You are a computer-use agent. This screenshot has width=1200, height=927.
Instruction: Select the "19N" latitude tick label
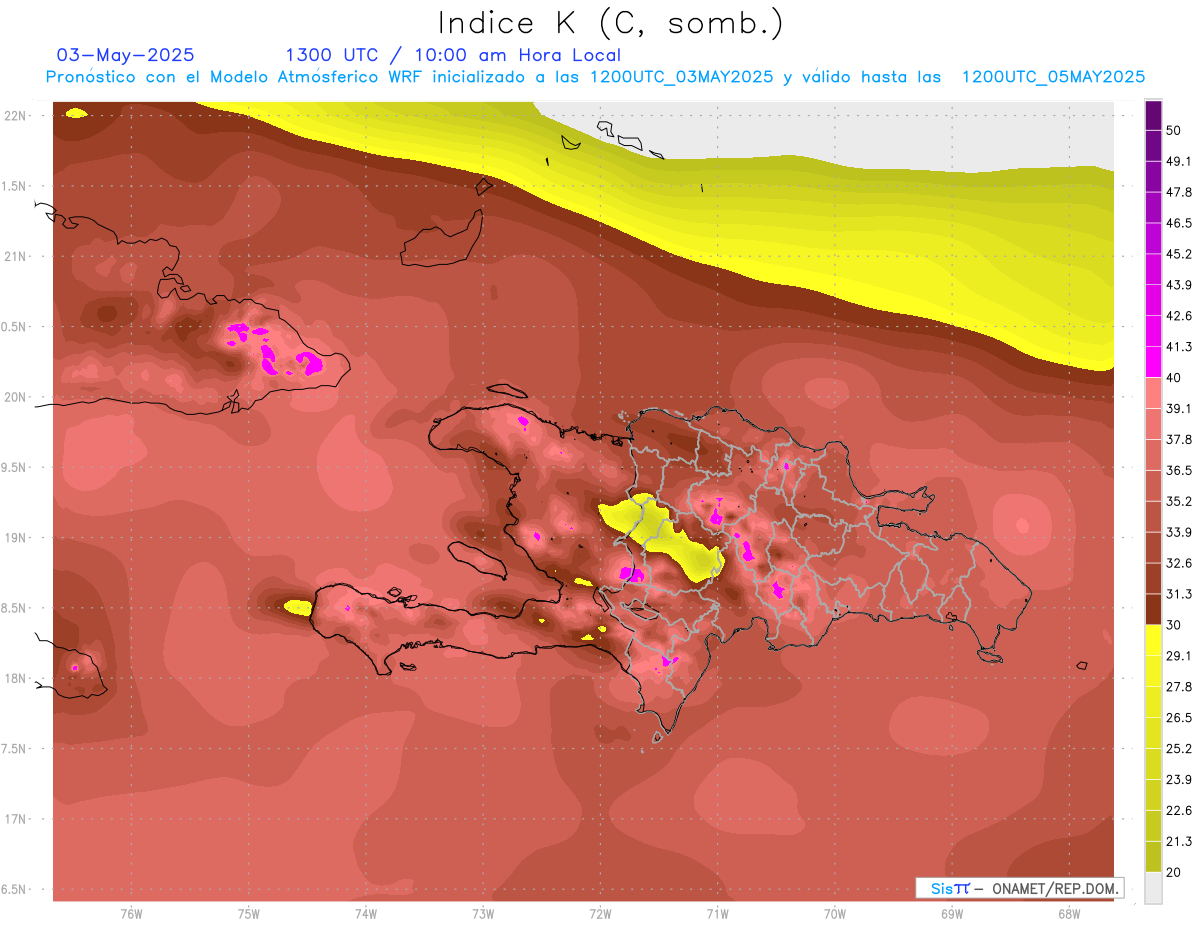[x=16, y=538]
